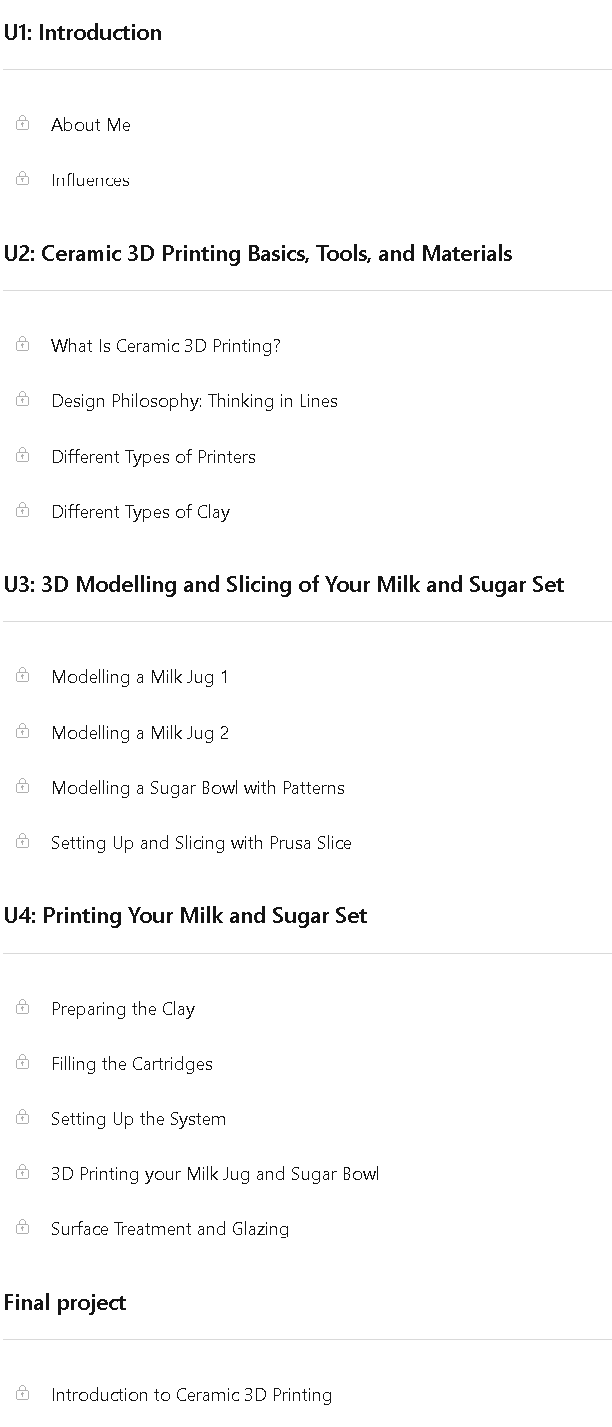Click lock icon beside Introduction to Ceramic 3D Printing
612x1427 pixels.
click(x=22, y=1393)
